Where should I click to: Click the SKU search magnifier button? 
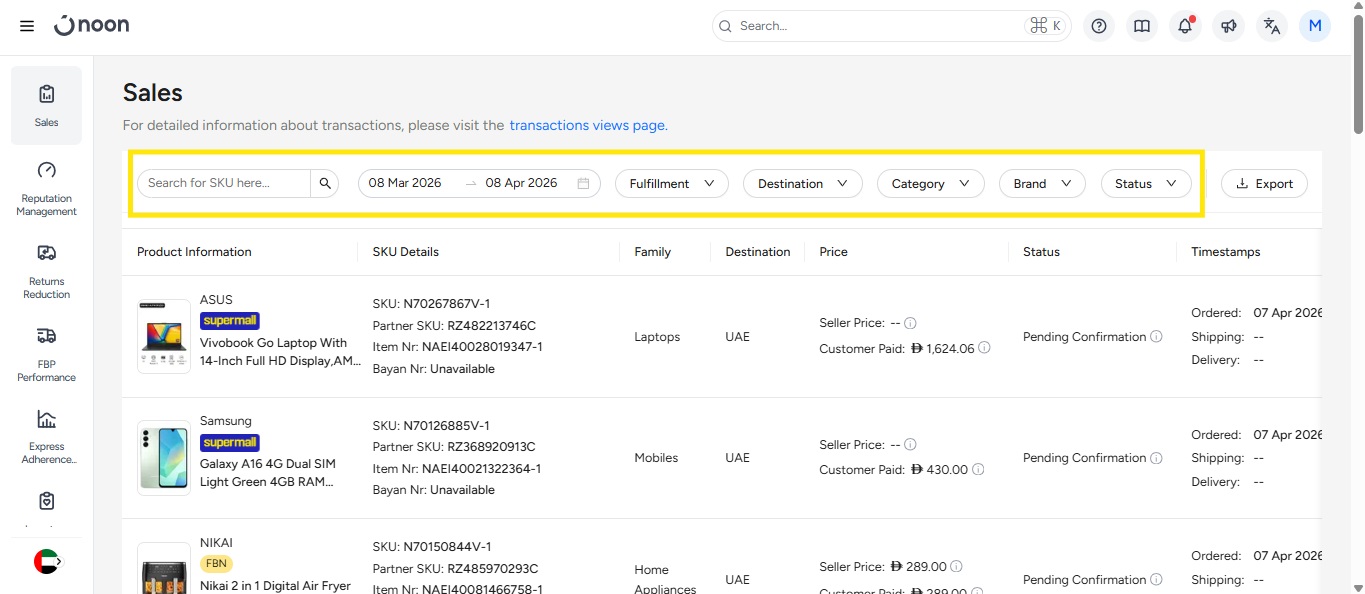tap(325, 183)
